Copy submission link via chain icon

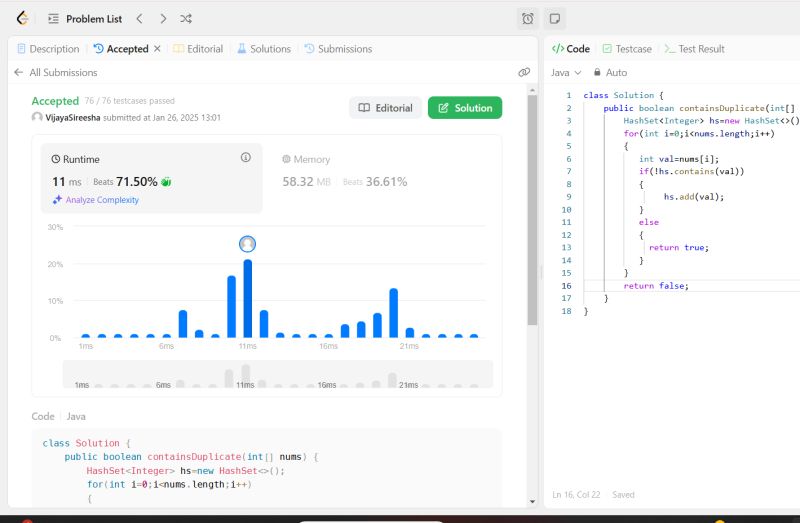click(524, 72)
